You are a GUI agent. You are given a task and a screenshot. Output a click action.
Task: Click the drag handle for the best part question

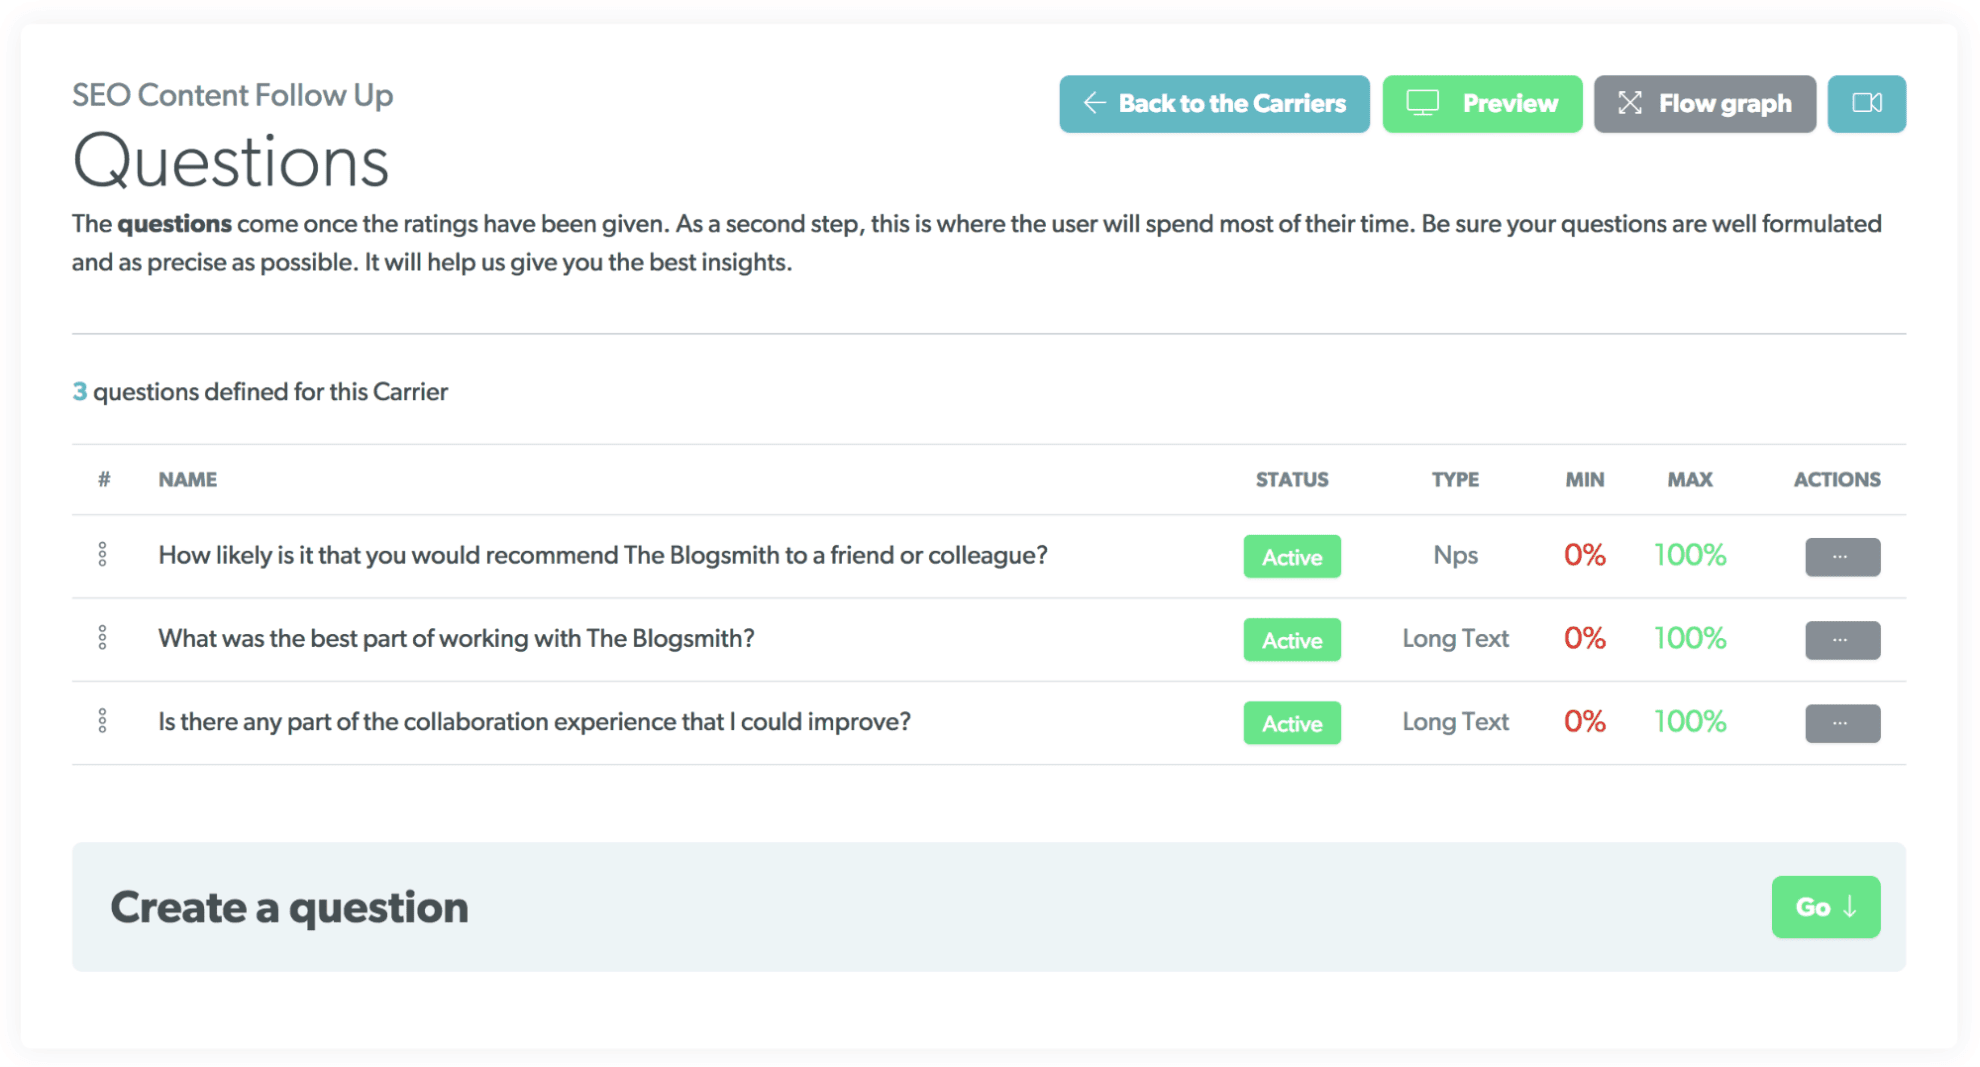103,637
